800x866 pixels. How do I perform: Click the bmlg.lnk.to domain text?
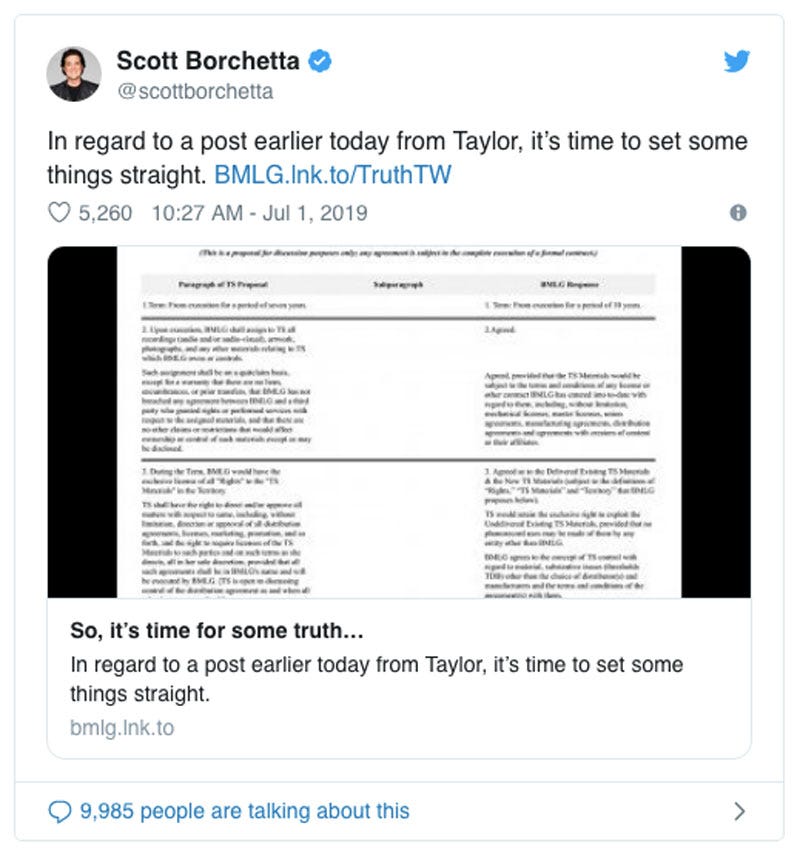[122, 728]
